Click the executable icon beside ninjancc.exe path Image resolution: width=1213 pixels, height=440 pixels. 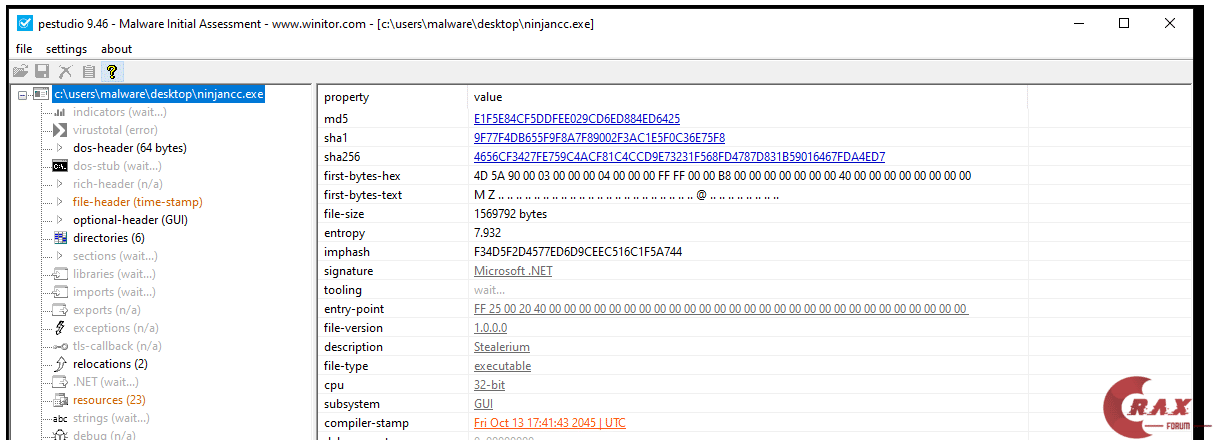[x=41, y=94]
